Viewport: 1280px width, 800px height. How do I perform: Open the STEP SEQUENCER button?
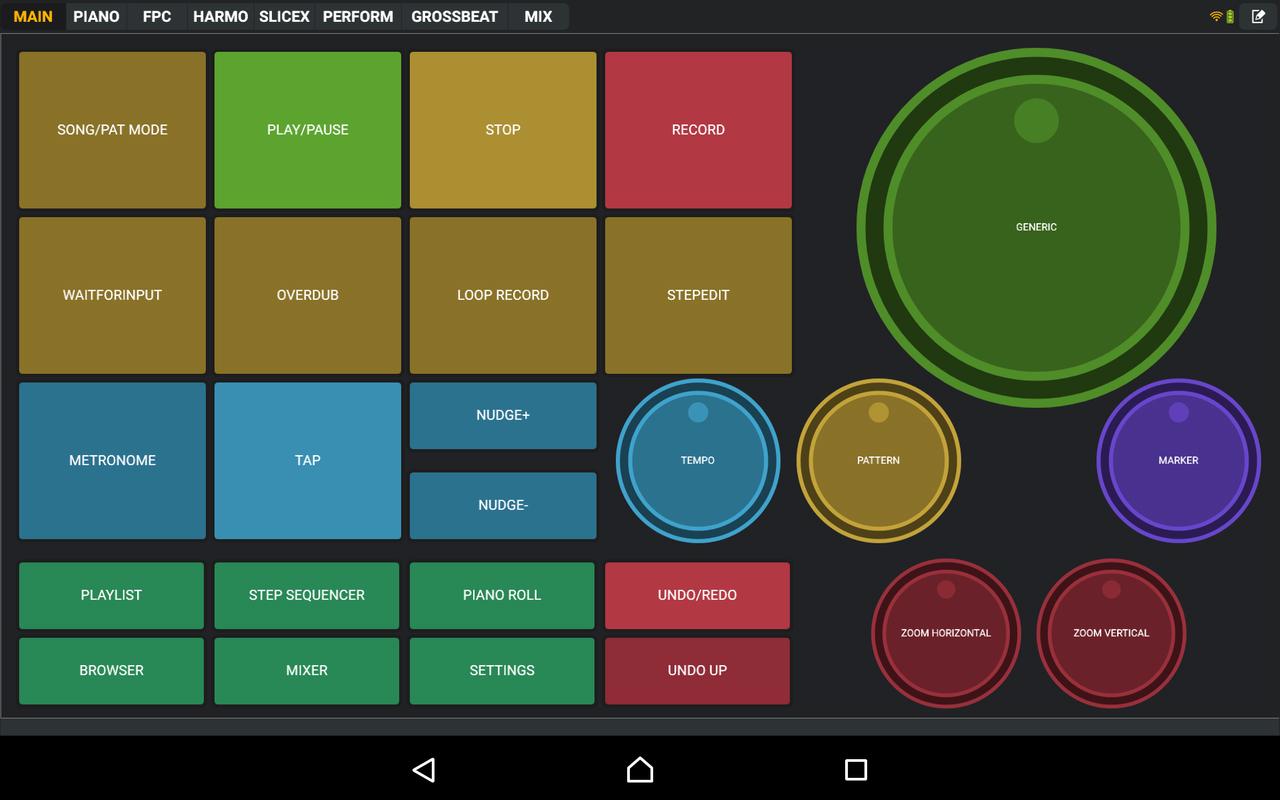coord(307,595)
